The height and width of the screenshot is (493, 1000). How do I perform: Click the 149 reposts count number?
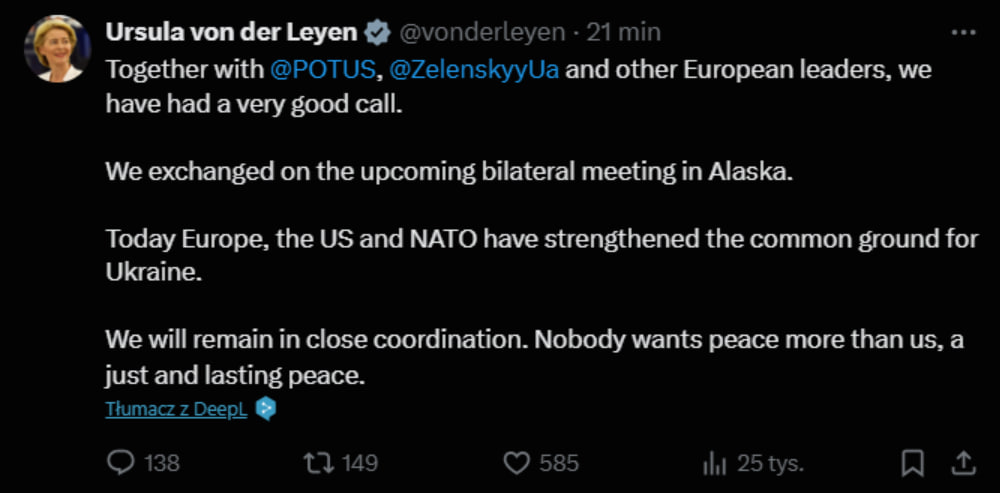359,463
